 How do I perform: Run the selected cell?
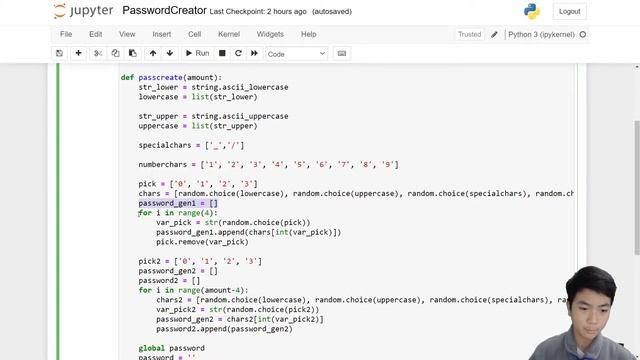click(x=198, y=53)
